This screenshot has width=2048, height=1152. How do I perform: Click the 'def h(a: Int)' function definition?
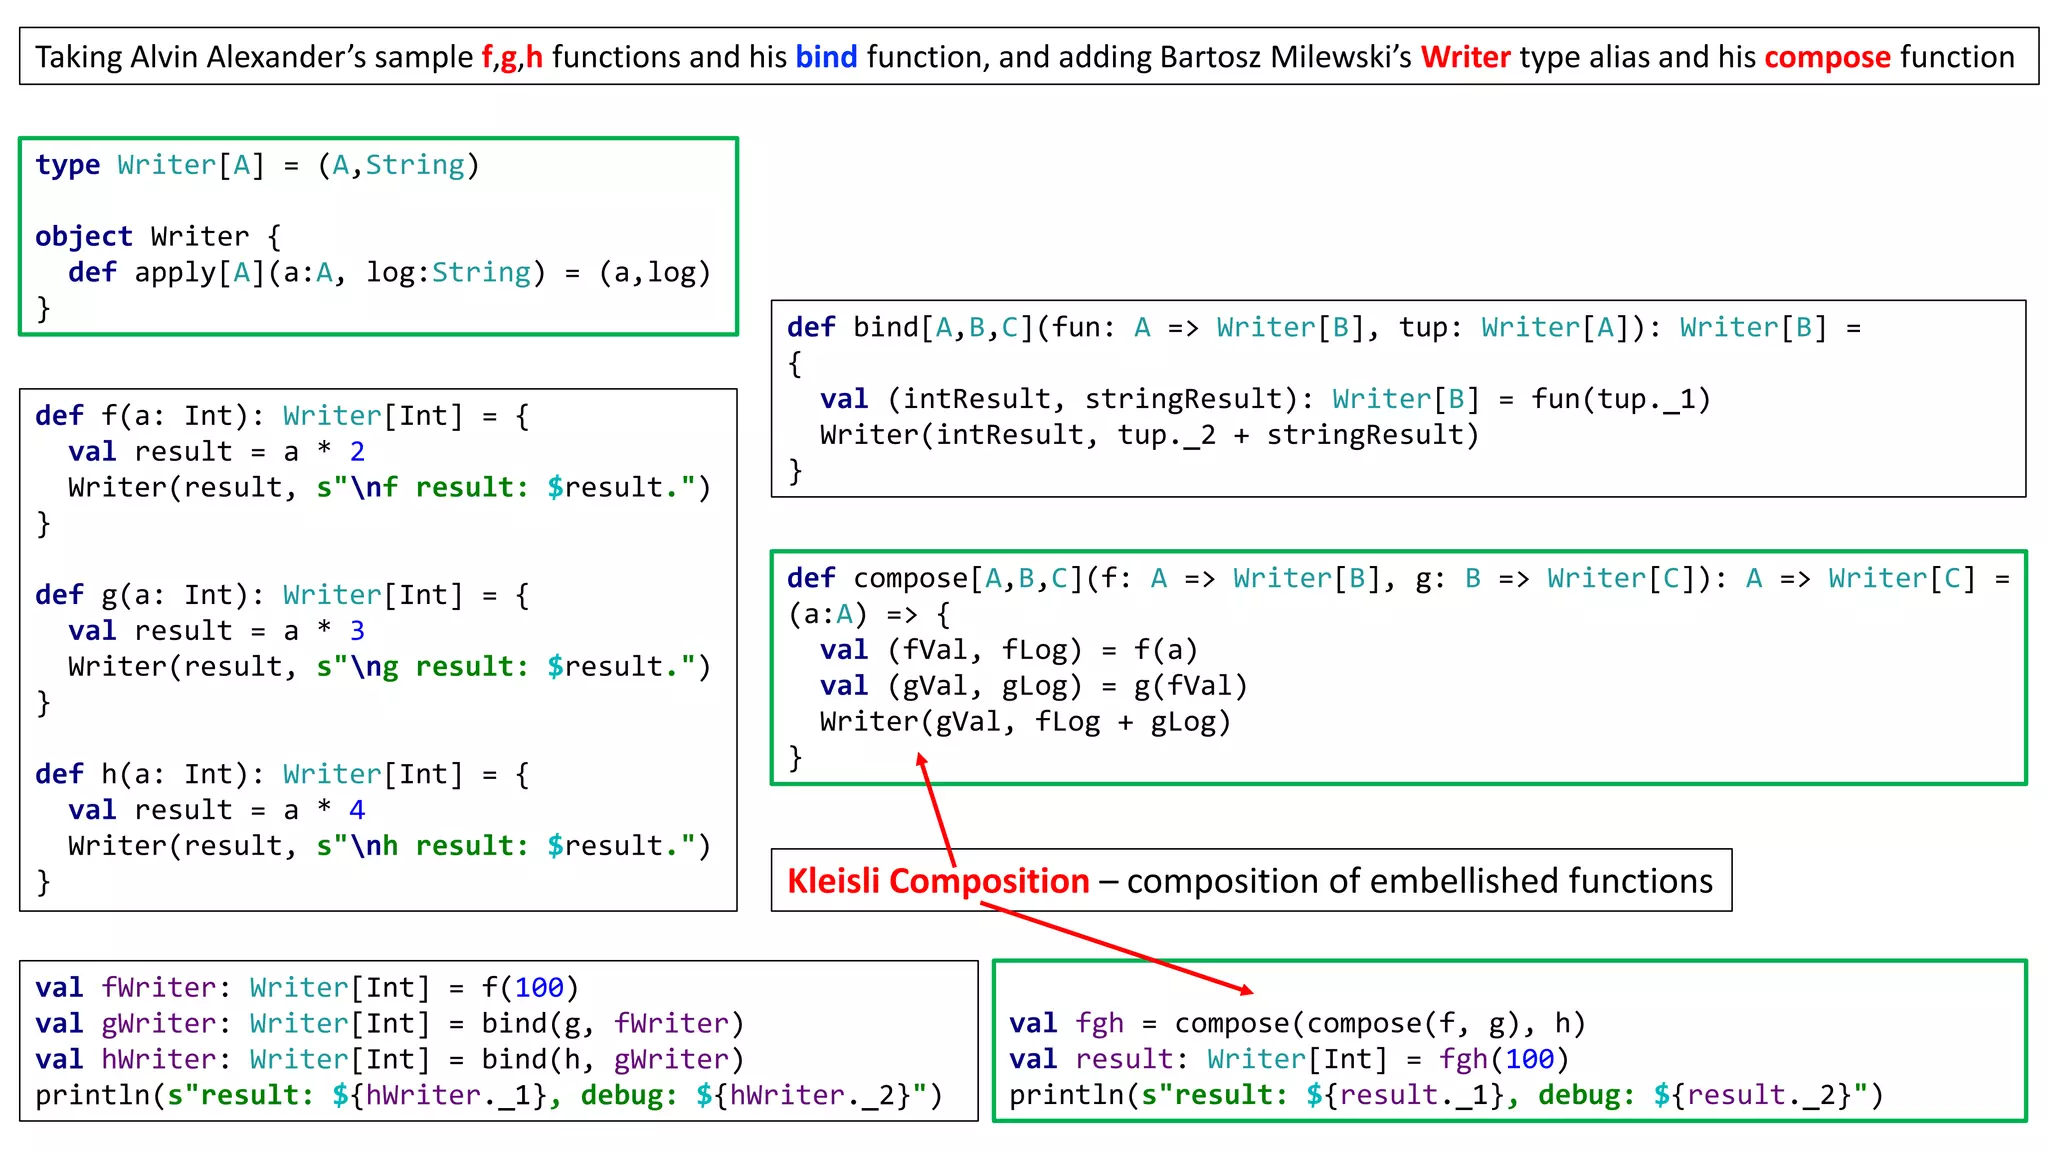282,774
